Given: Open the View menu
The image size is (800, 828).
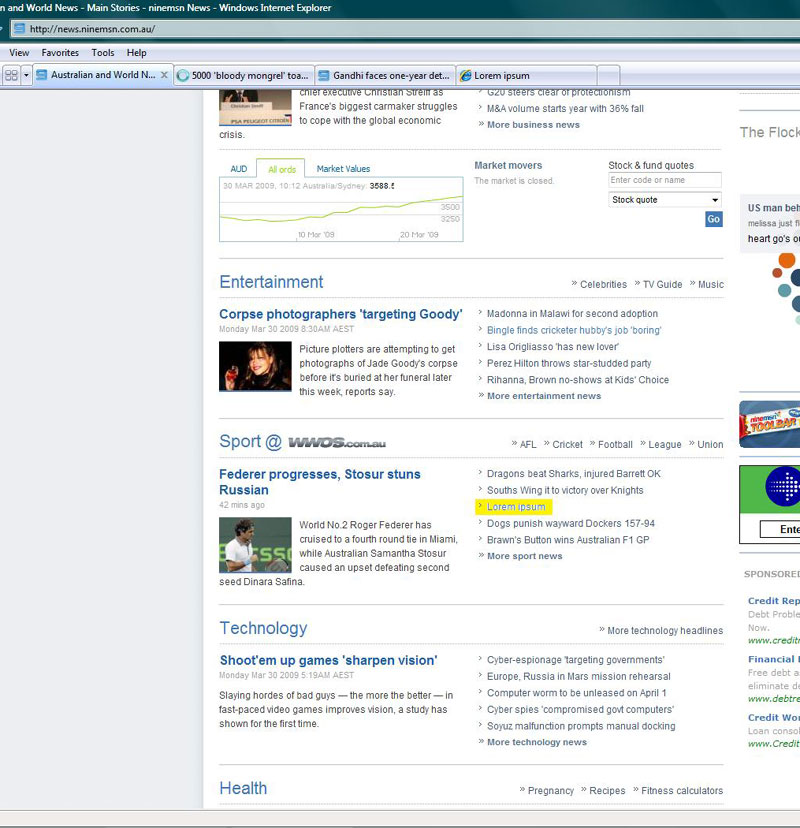Looking at the screenshot, I should 19,53.
